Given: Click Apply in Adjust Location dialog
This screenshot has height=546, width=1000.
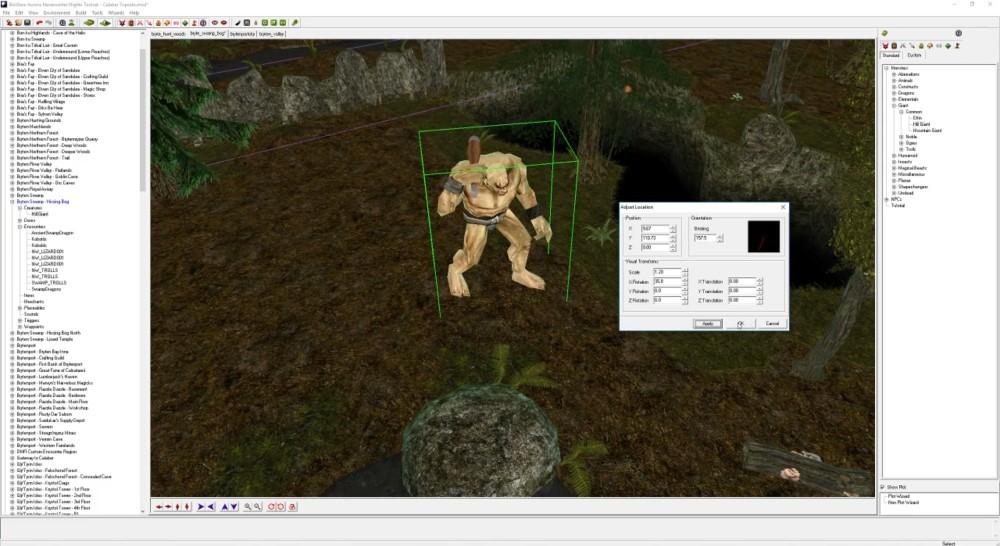Looking at the screenshot, I should click(x=708, y=323).
